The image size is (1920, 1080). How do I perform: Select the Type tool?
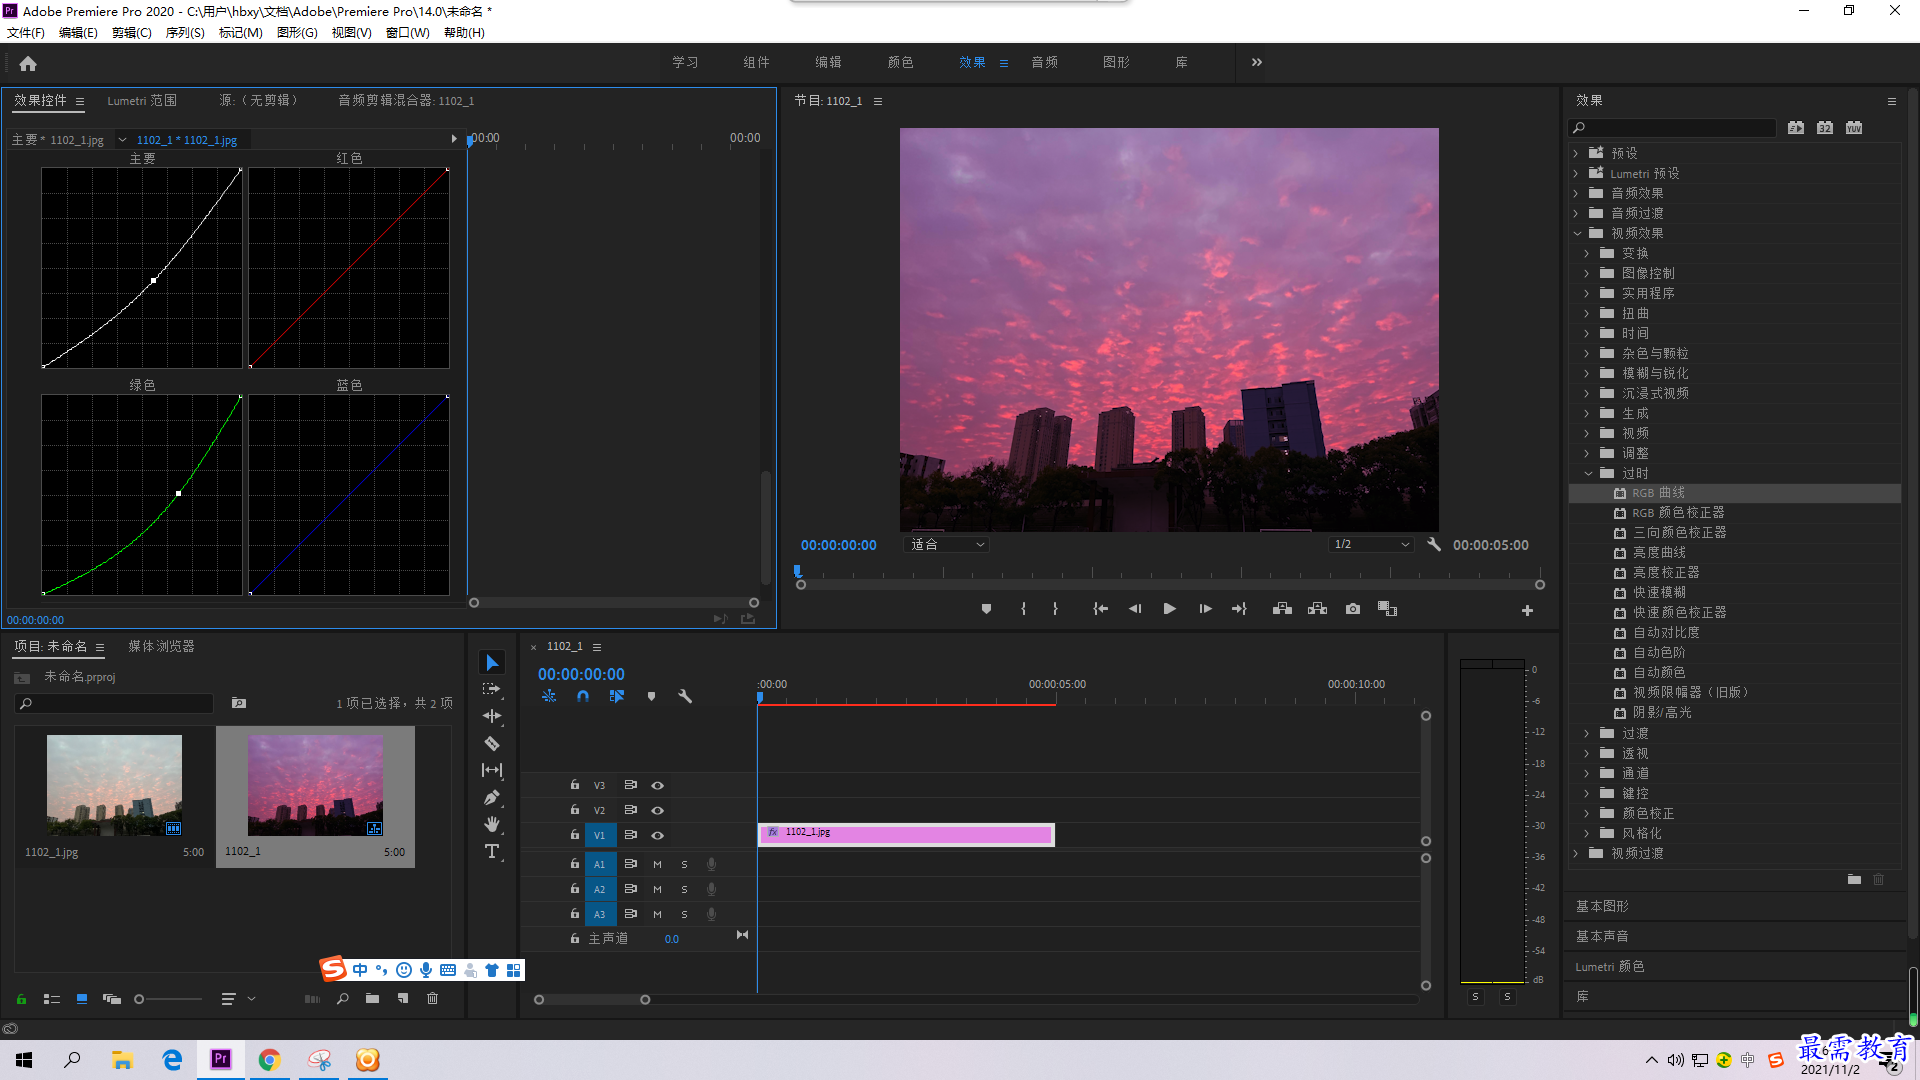click(x=492, y=852)
